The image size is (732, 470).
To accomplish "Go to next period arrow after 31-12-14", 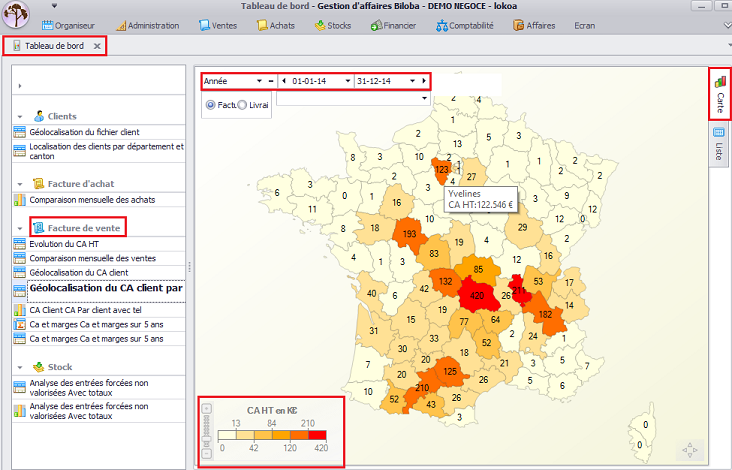I will [424, 81].
